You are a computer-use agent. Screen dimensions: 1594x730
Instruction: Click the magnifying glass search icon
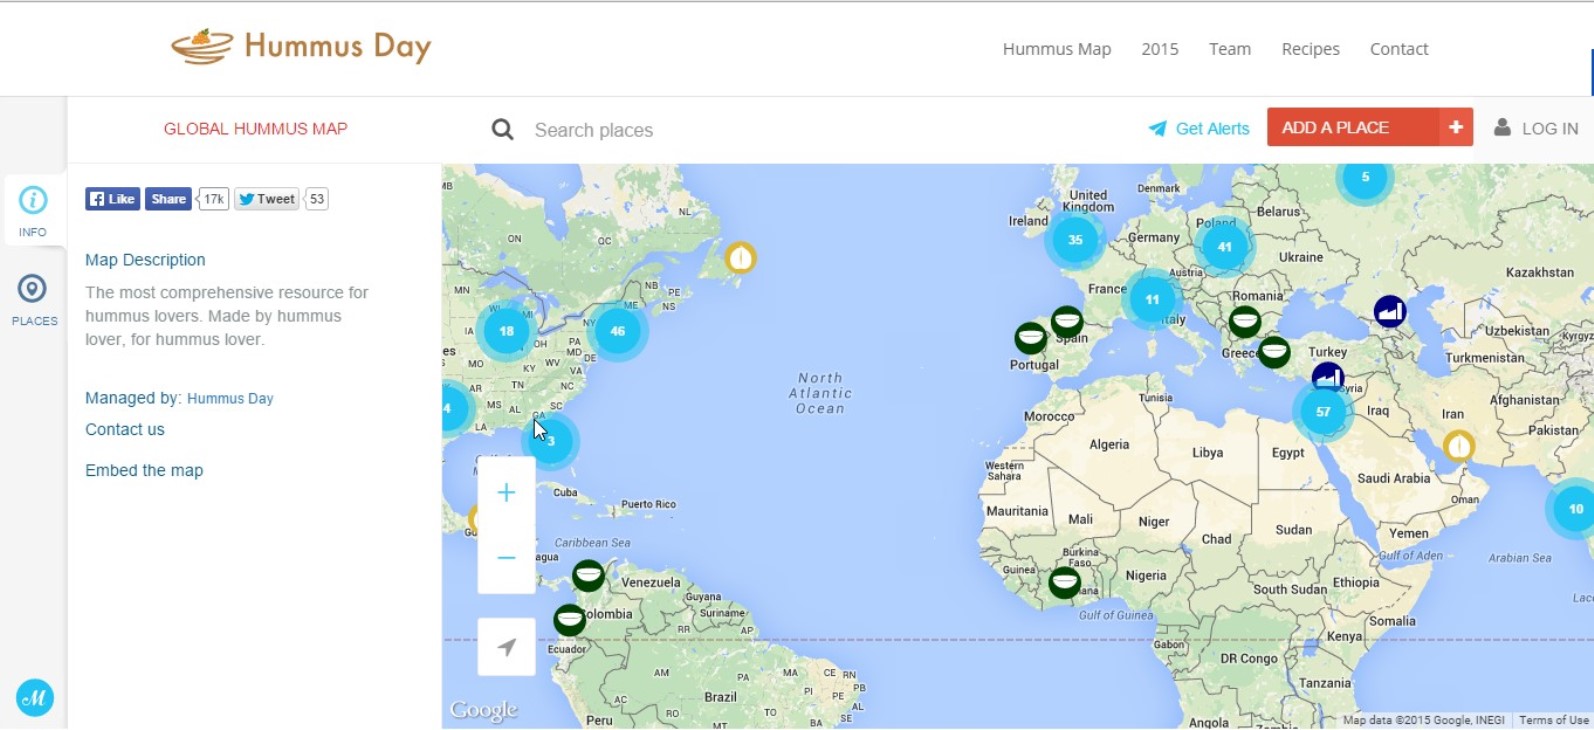coord(503,130)
